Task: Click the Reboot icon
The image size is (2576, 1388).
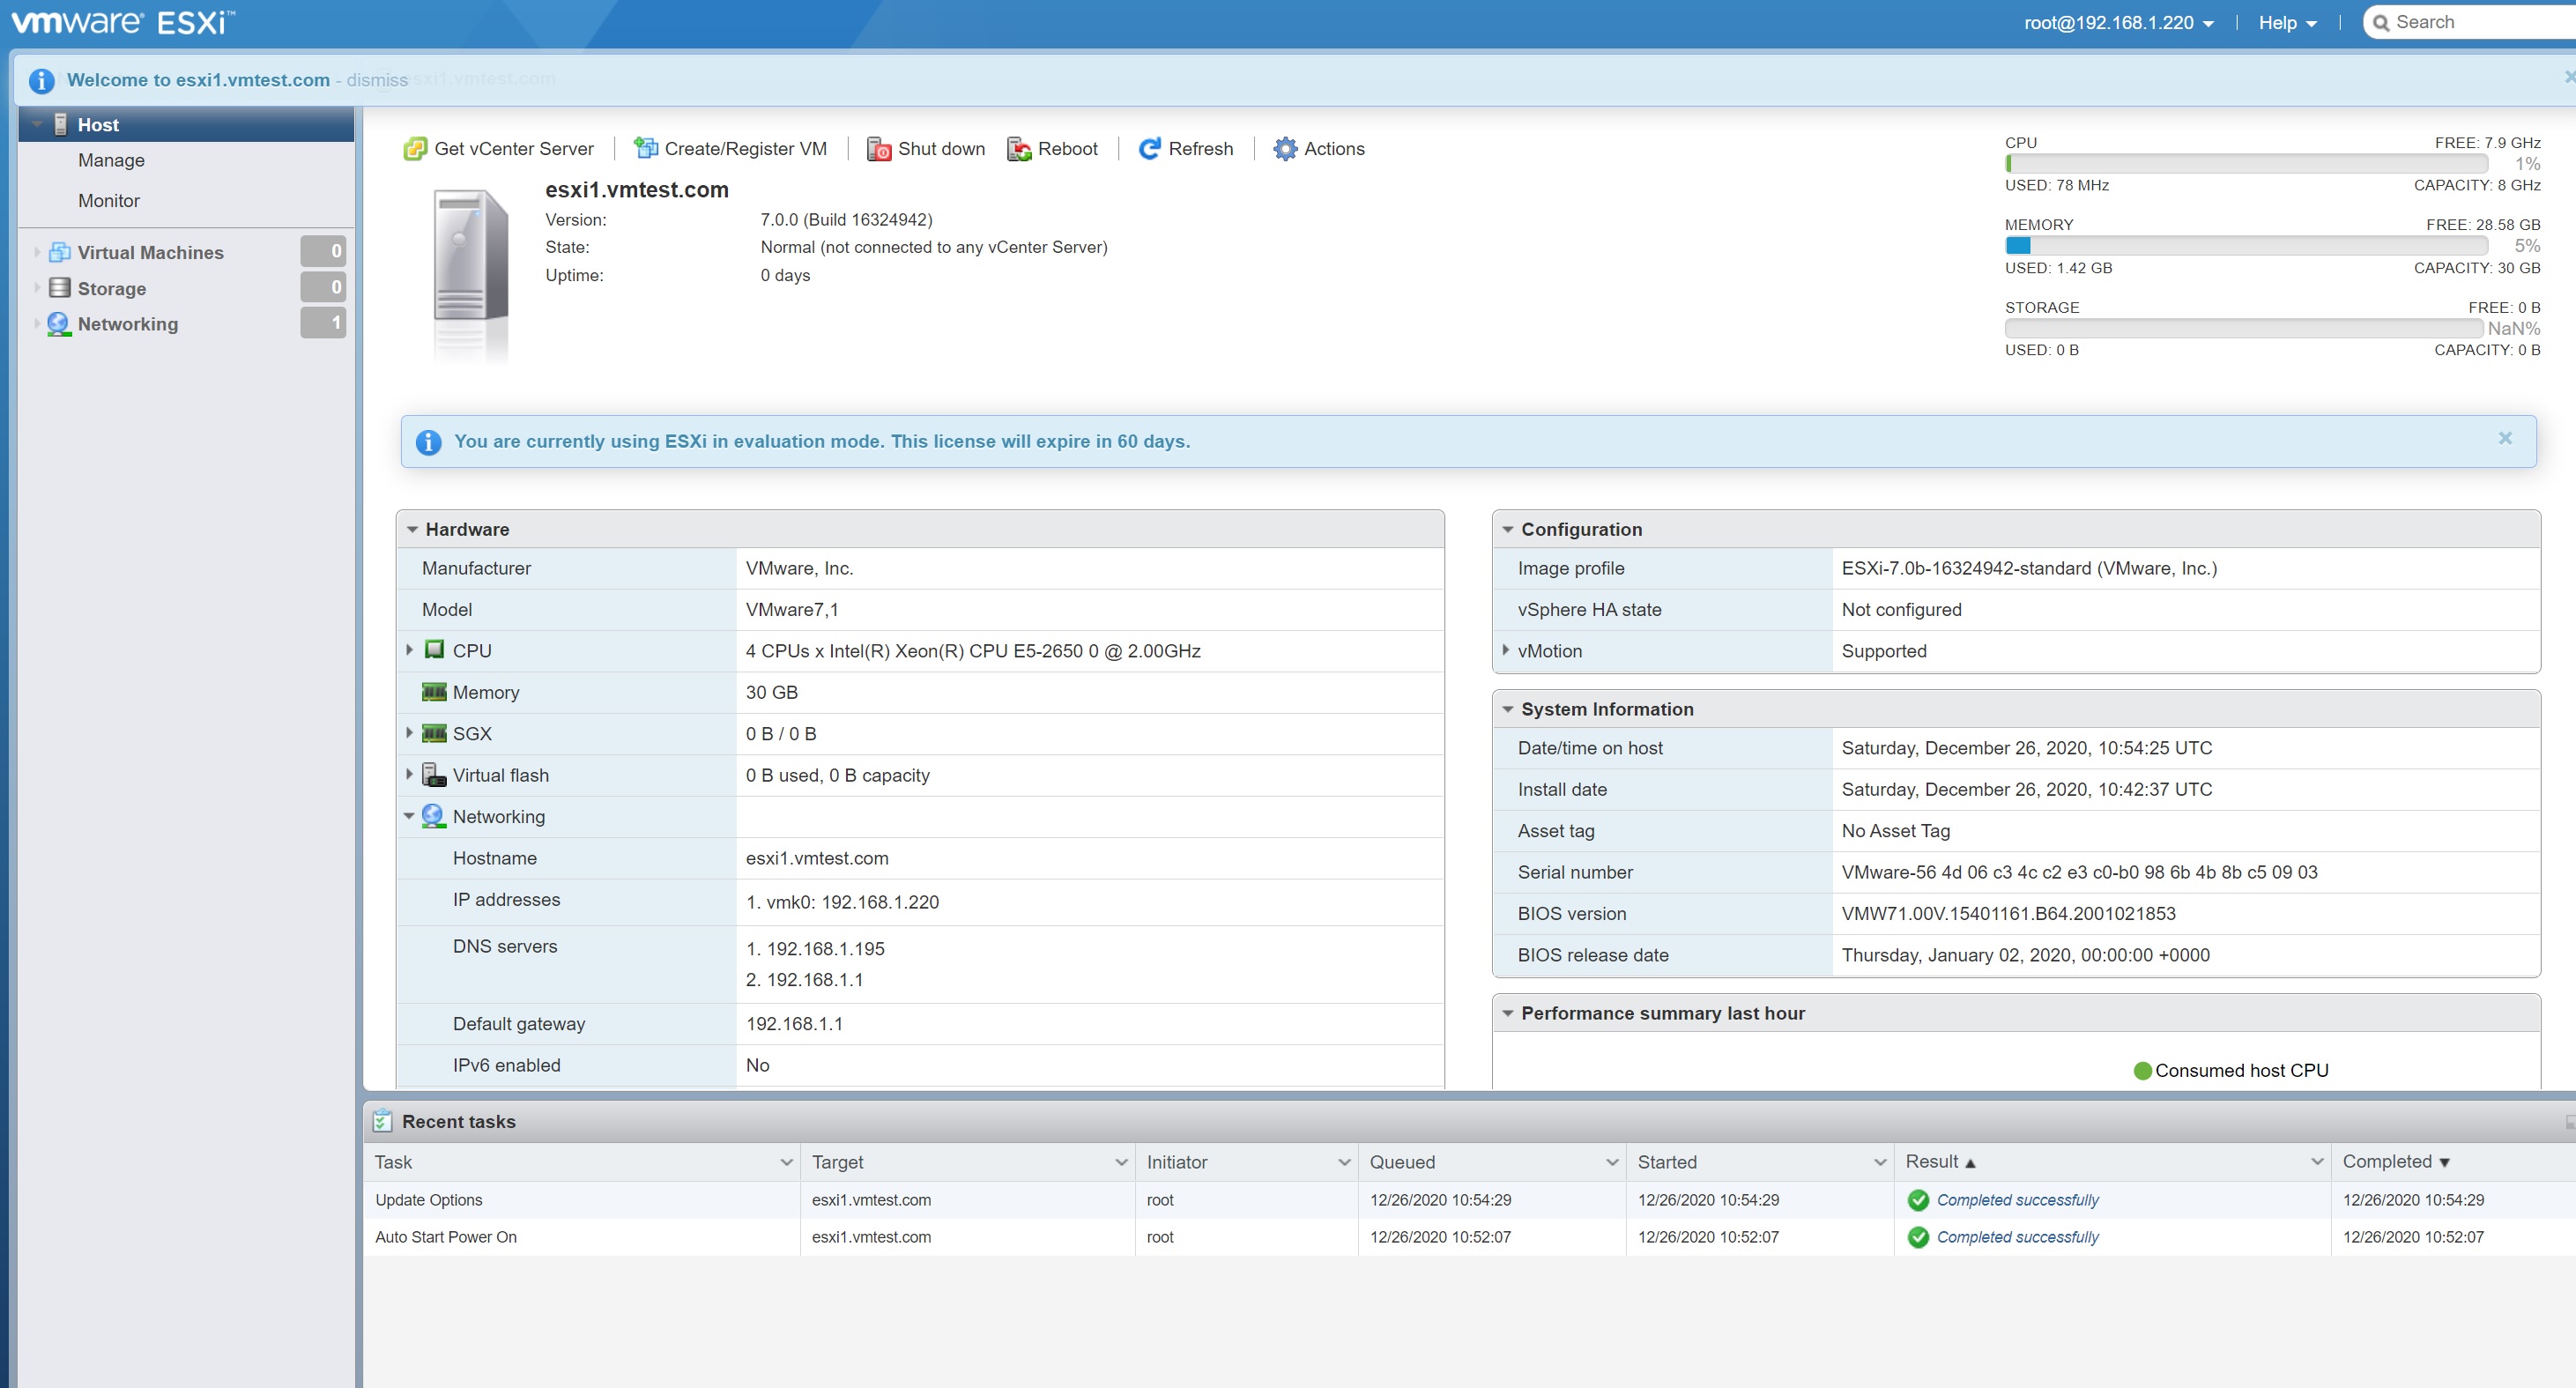Action: click(1019, 149)
